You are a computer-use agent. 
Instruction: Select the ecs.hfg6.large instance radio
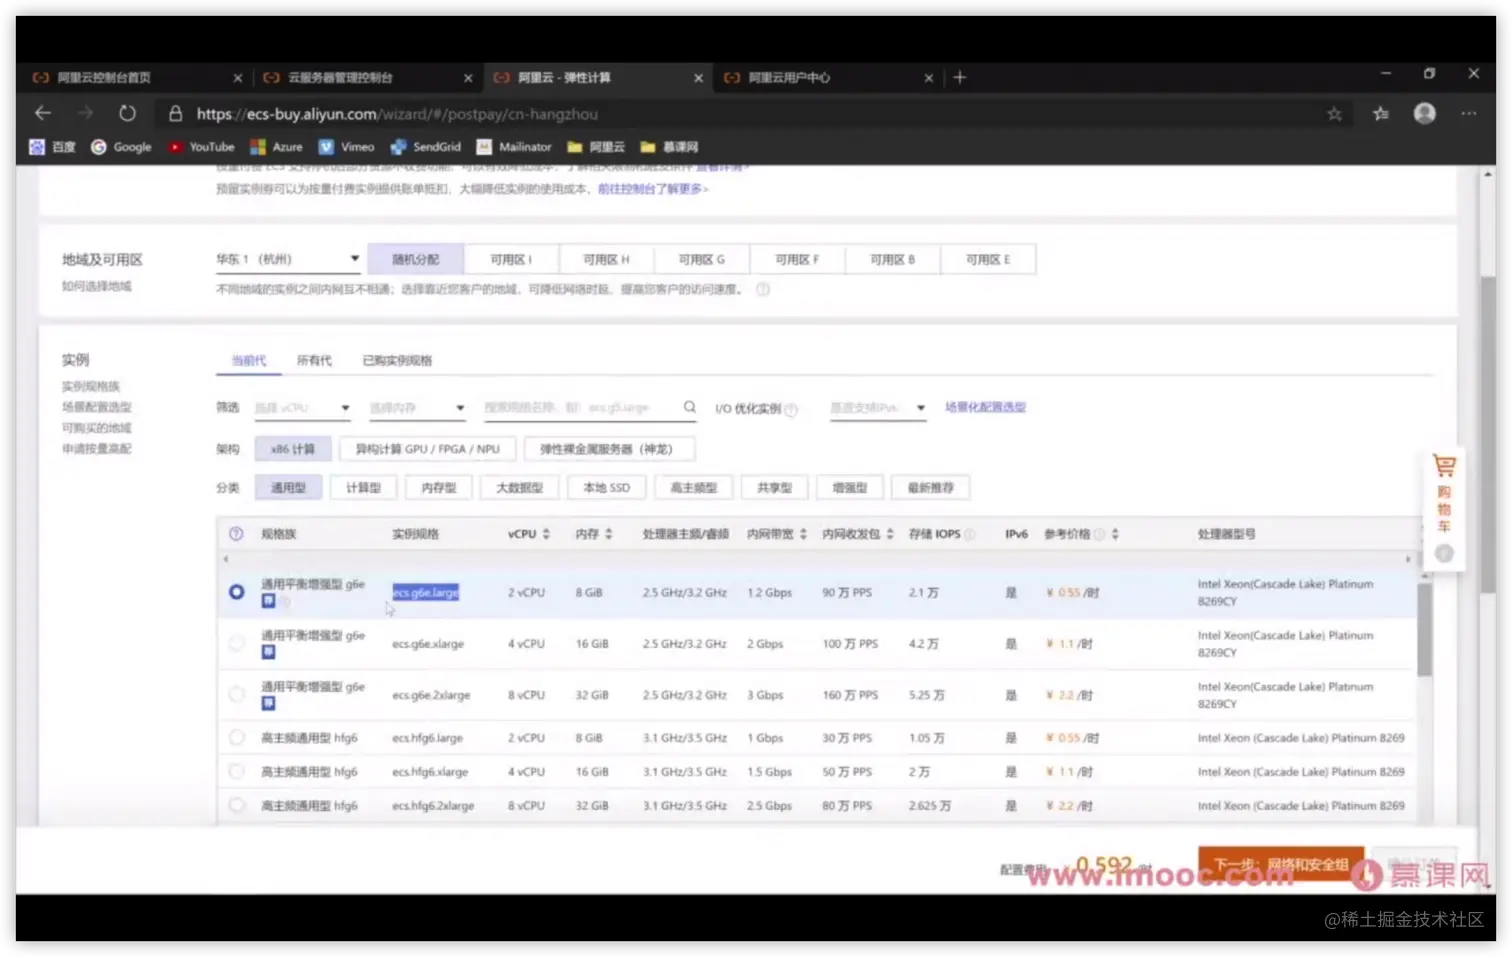pyautogui.click(x=236, y=738)
